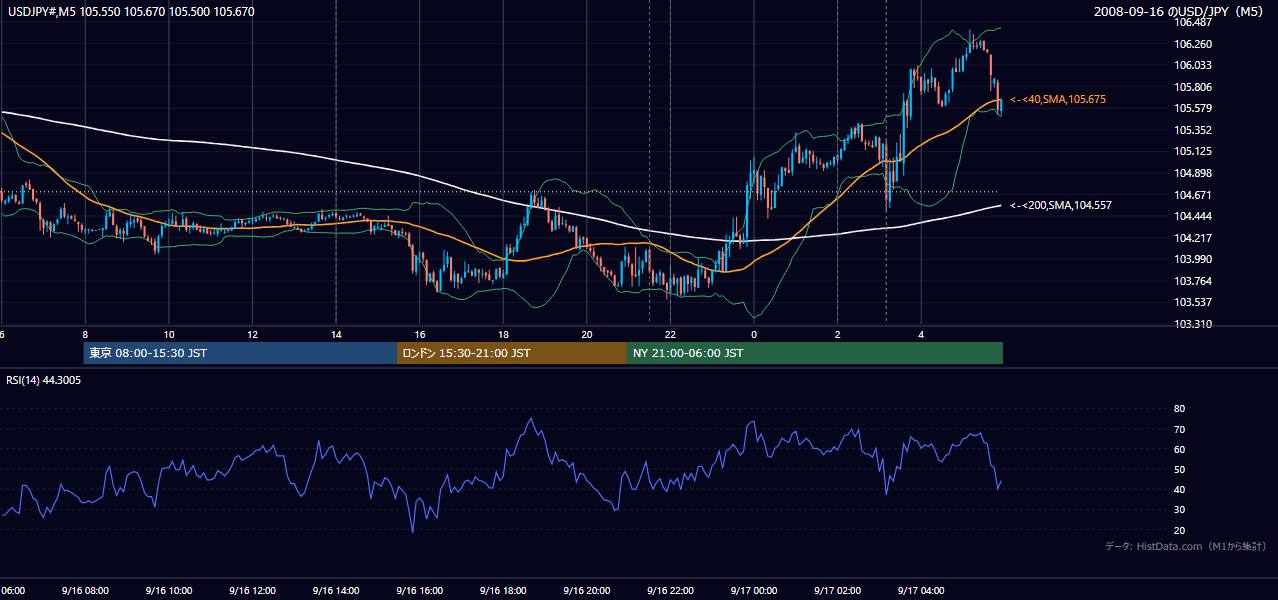The width and height of the screenshot is (1278, 600).
Task: Click the 104.671 price axis label
Action: pos(1193,195)
